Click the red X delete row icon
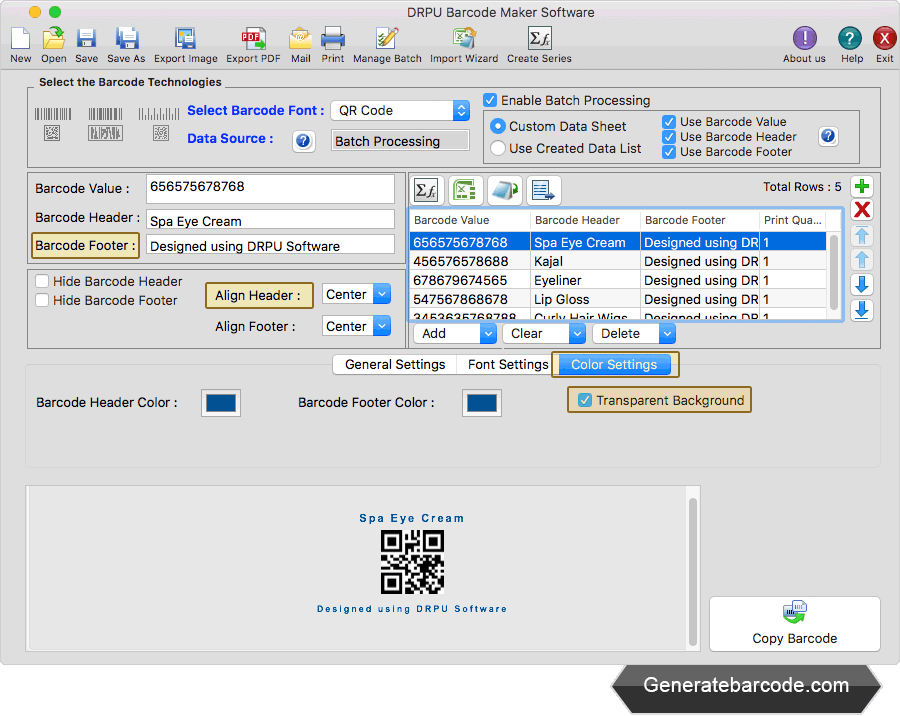The image size is (900, 716). pyautogui.click(x=862, y=210)
